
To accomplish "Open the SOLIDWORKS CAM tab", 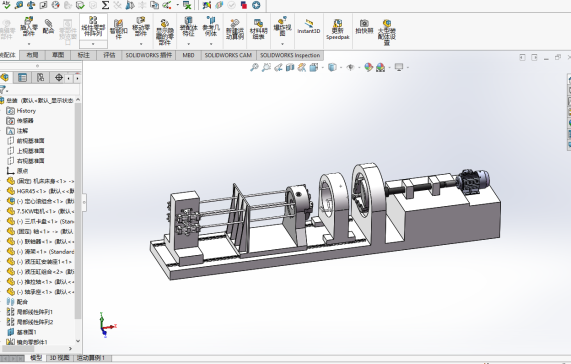I will [x=228, y=55].
